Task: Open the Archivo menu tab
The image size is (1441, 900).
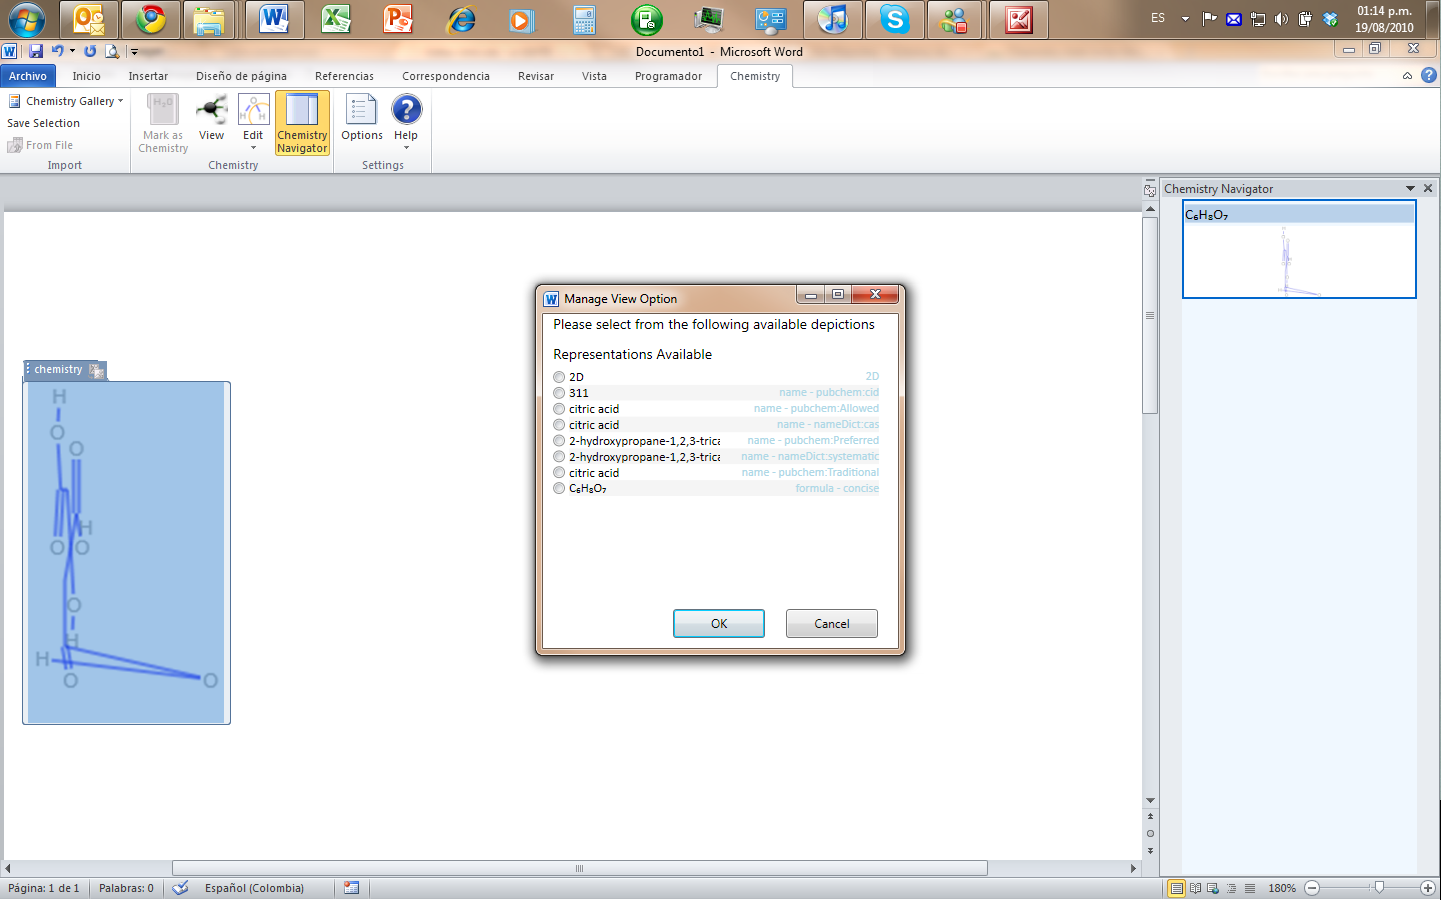Action: (x=28, y=76)
